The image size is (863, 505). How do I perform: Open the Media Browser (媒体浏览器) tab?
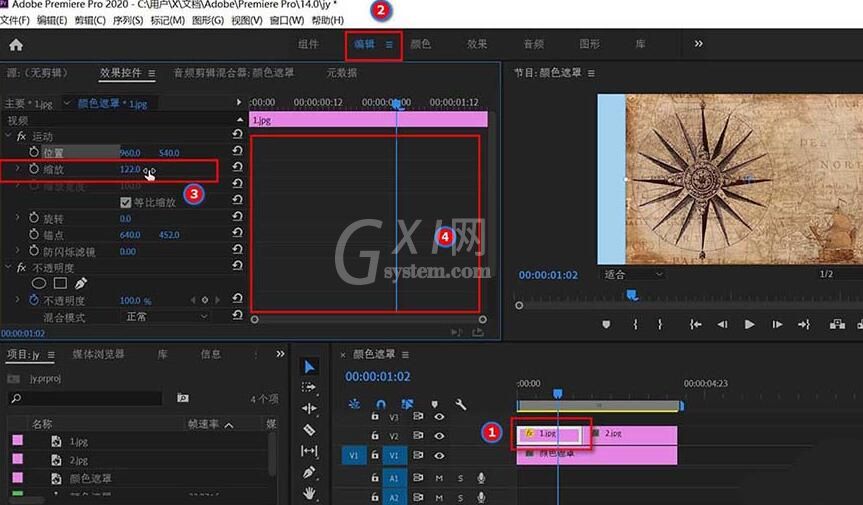click(x=99, y=354)
